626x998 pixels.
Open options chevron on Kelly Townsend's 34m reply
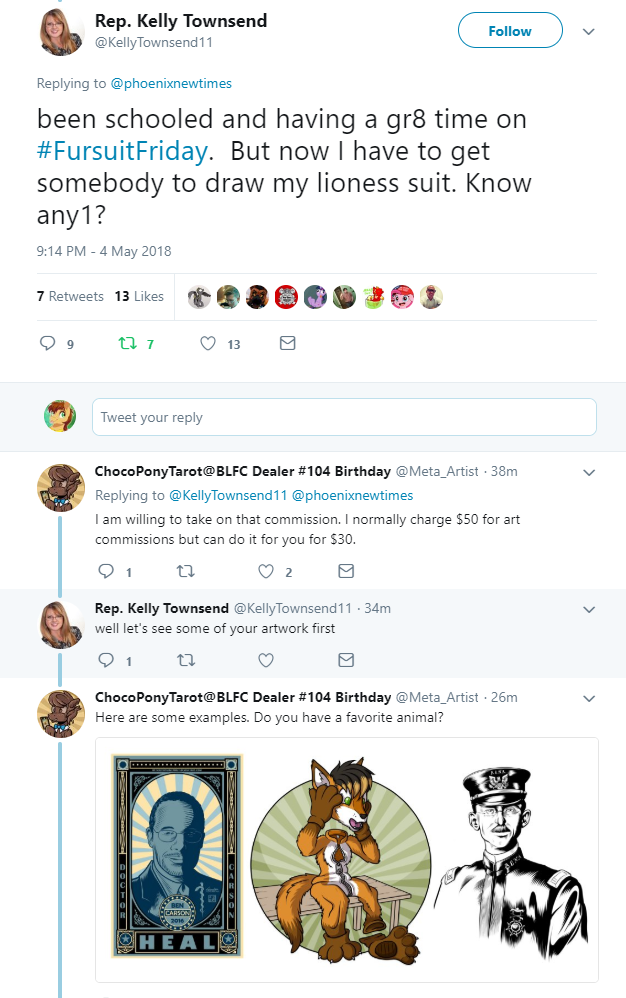pyautogui.click(x=588, y=609)
